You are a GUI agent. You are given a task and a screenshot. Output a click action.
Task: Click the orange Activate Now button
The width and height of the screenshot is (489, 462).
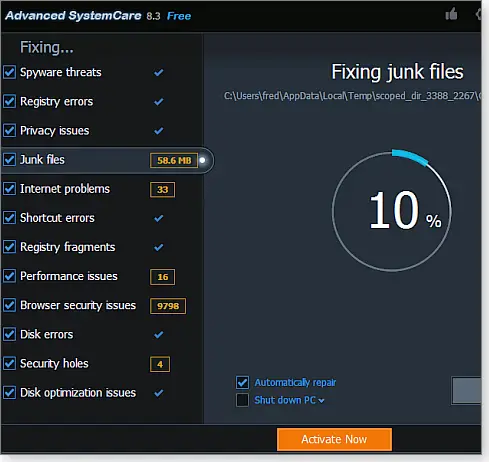(334, 439)
